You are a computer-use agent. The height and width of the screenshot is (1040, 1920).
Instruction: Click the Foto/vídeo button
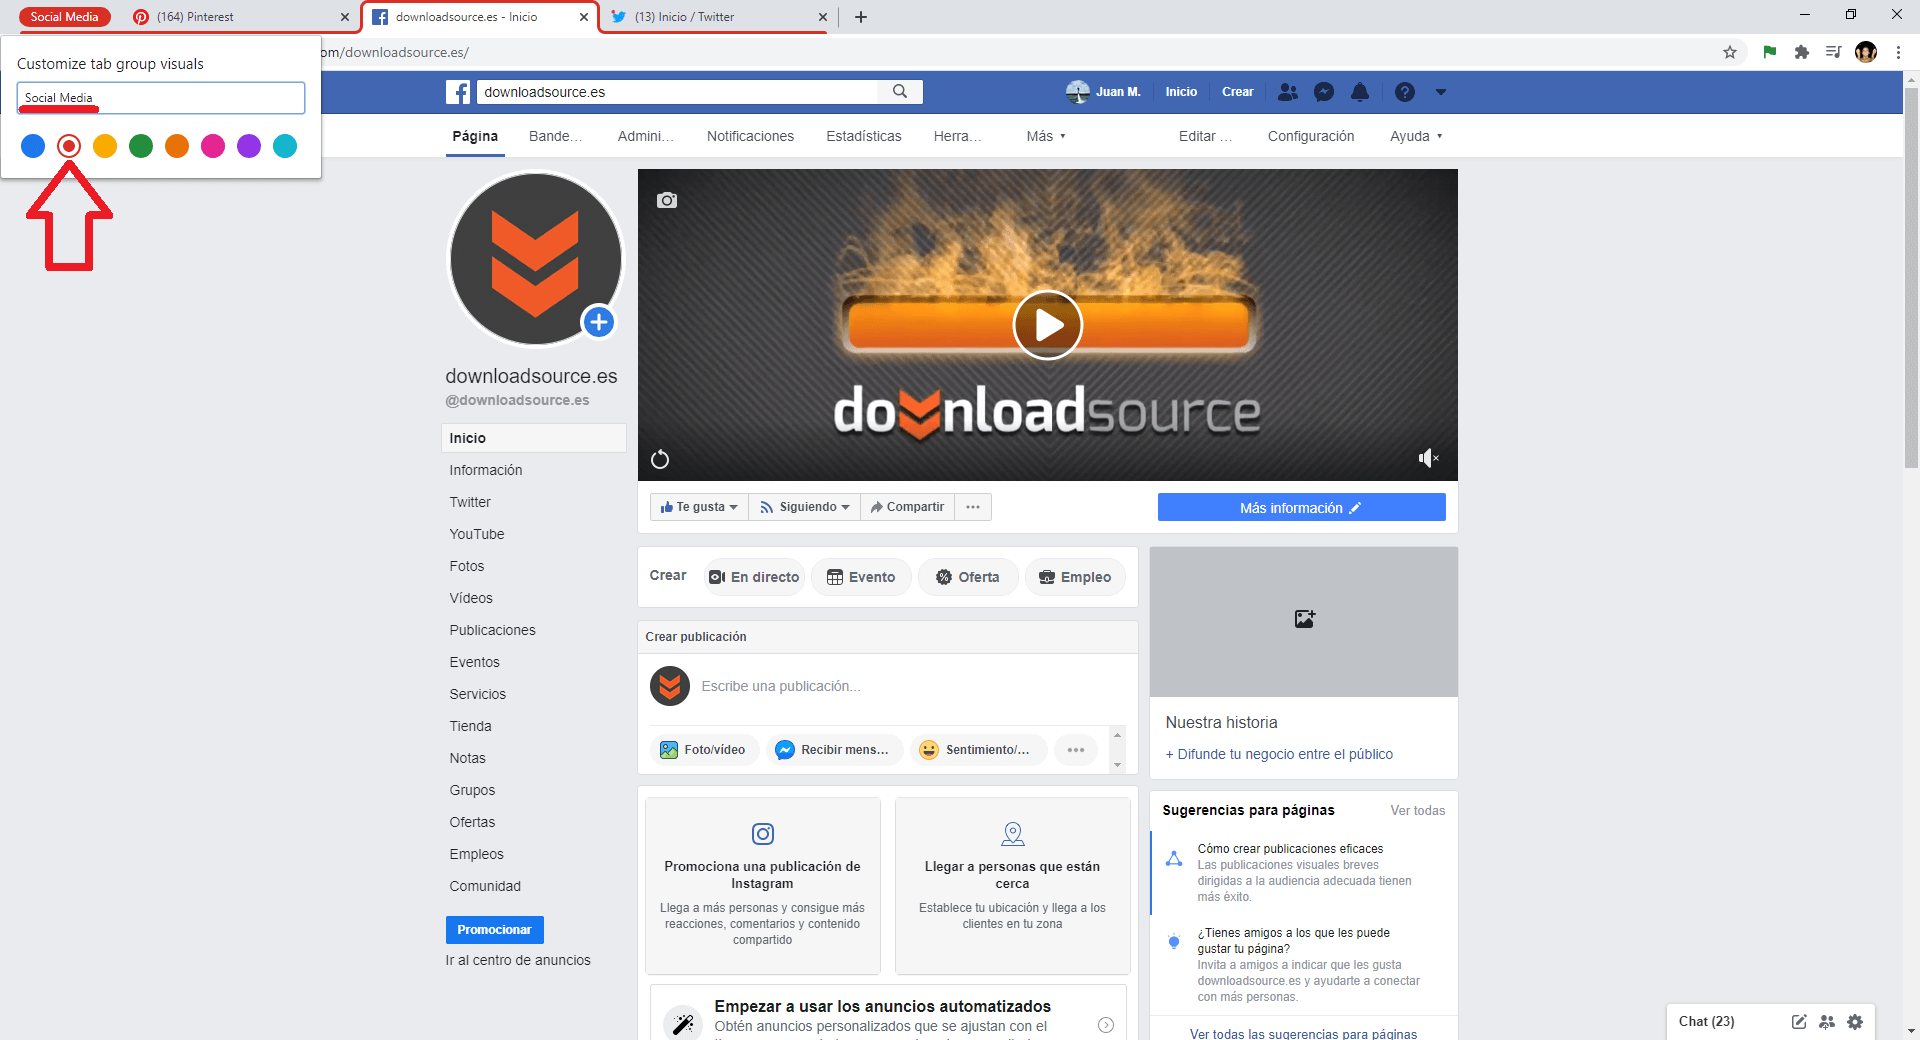[x=704, y=750]
